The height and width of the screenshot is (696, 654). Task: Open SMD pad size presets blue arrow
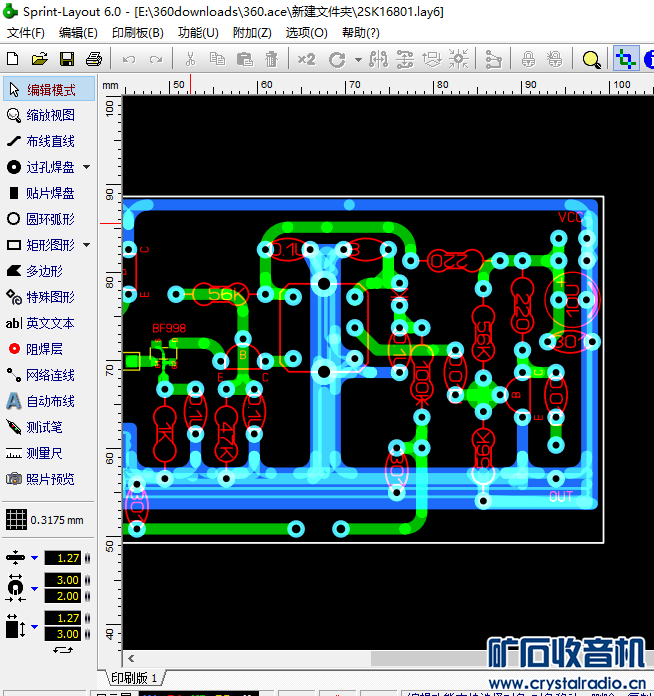coord(34,626)
